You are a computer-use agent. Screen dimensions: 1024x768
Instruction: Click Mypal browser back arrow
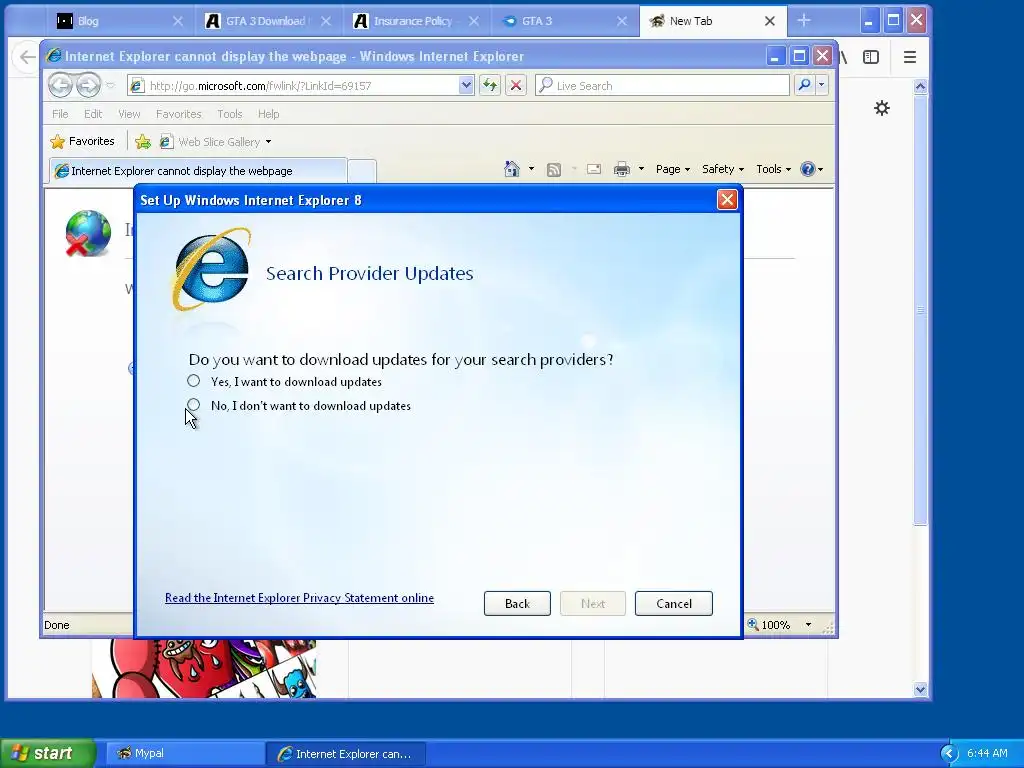click(26, 57)
